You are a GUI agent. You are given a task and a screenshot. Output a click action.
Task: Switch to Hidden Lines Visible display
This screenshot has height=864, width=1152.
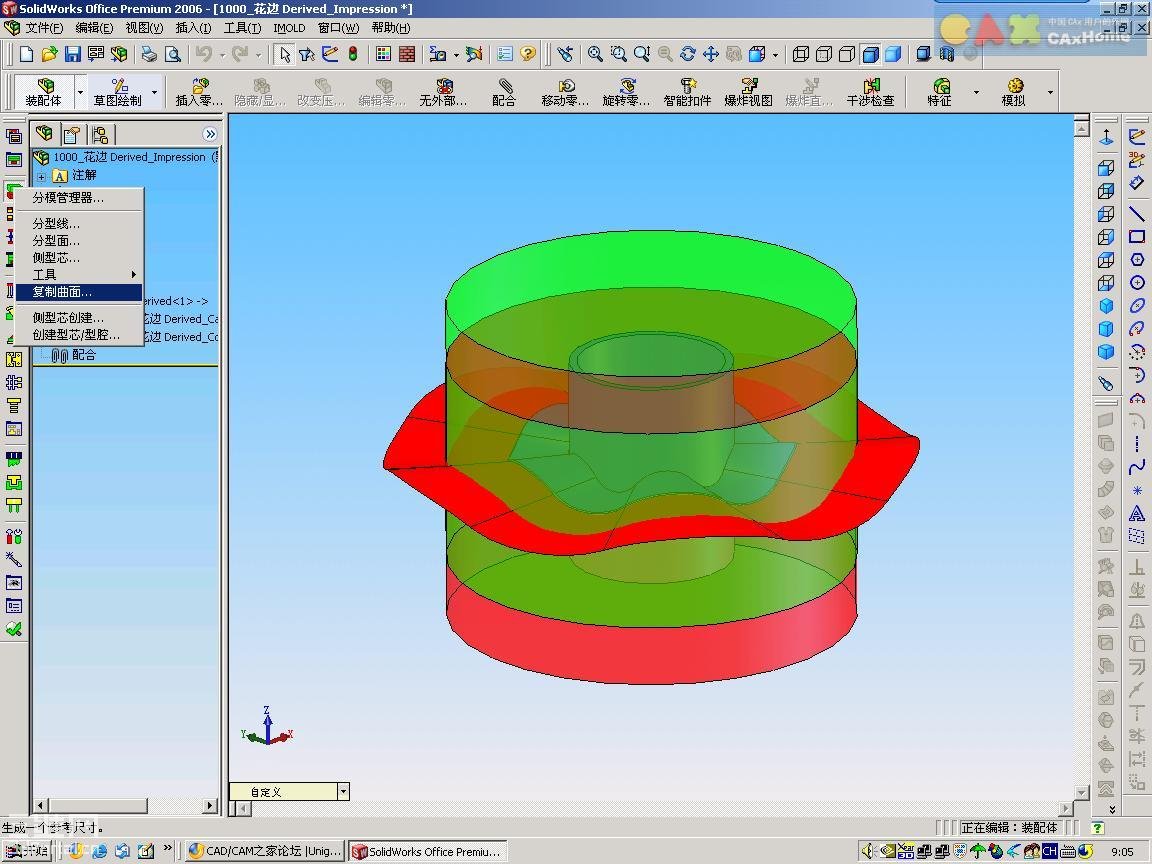coord(824,54)
